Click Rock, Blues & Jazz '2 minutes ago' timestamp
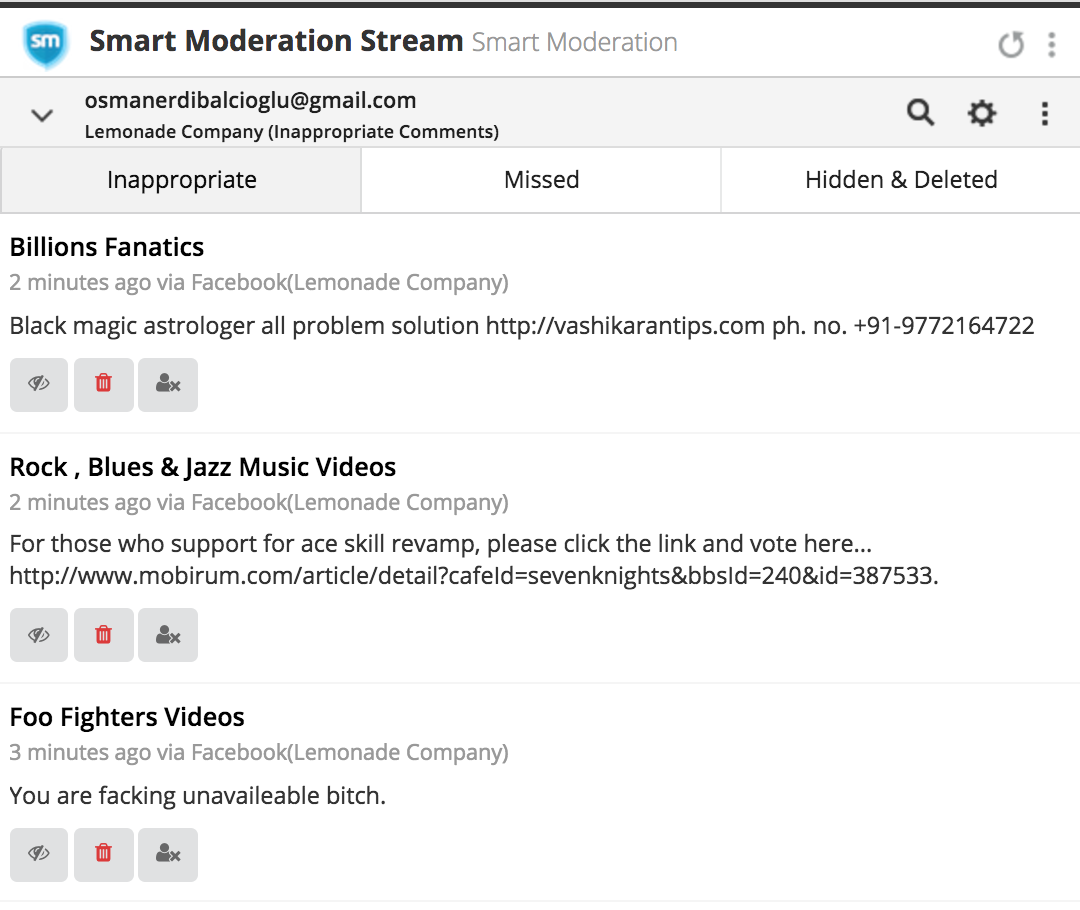Image resolution: width=1080 pixels, height=910 pixels. point(258,502)
